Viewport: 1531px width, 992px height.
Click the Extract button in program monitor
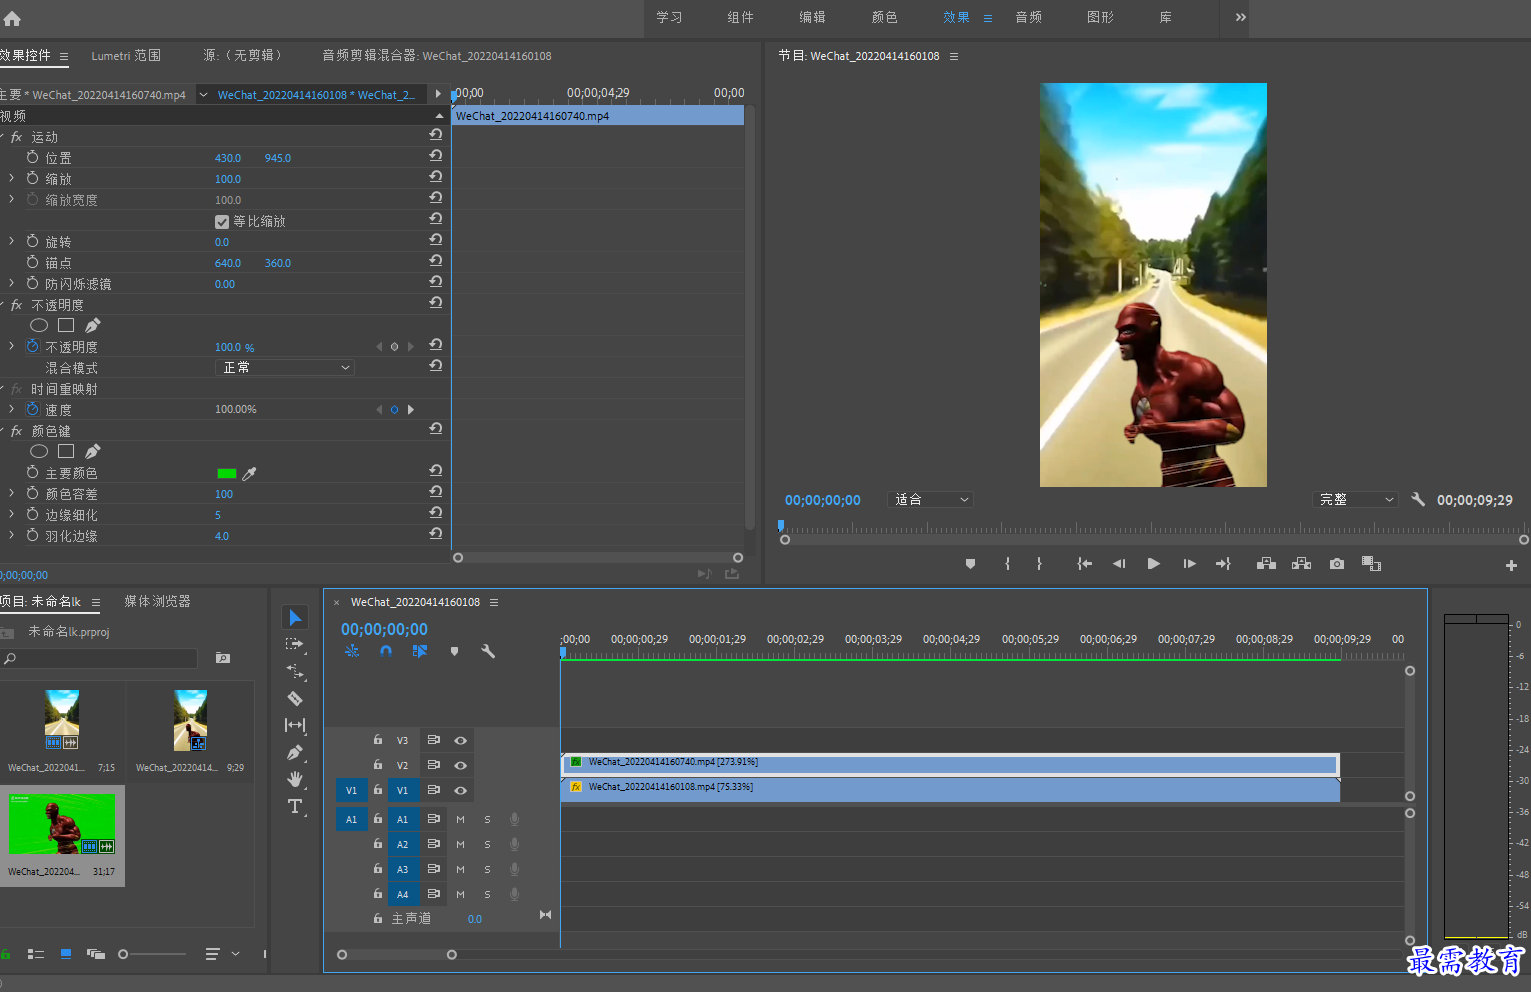point(1301,564)
